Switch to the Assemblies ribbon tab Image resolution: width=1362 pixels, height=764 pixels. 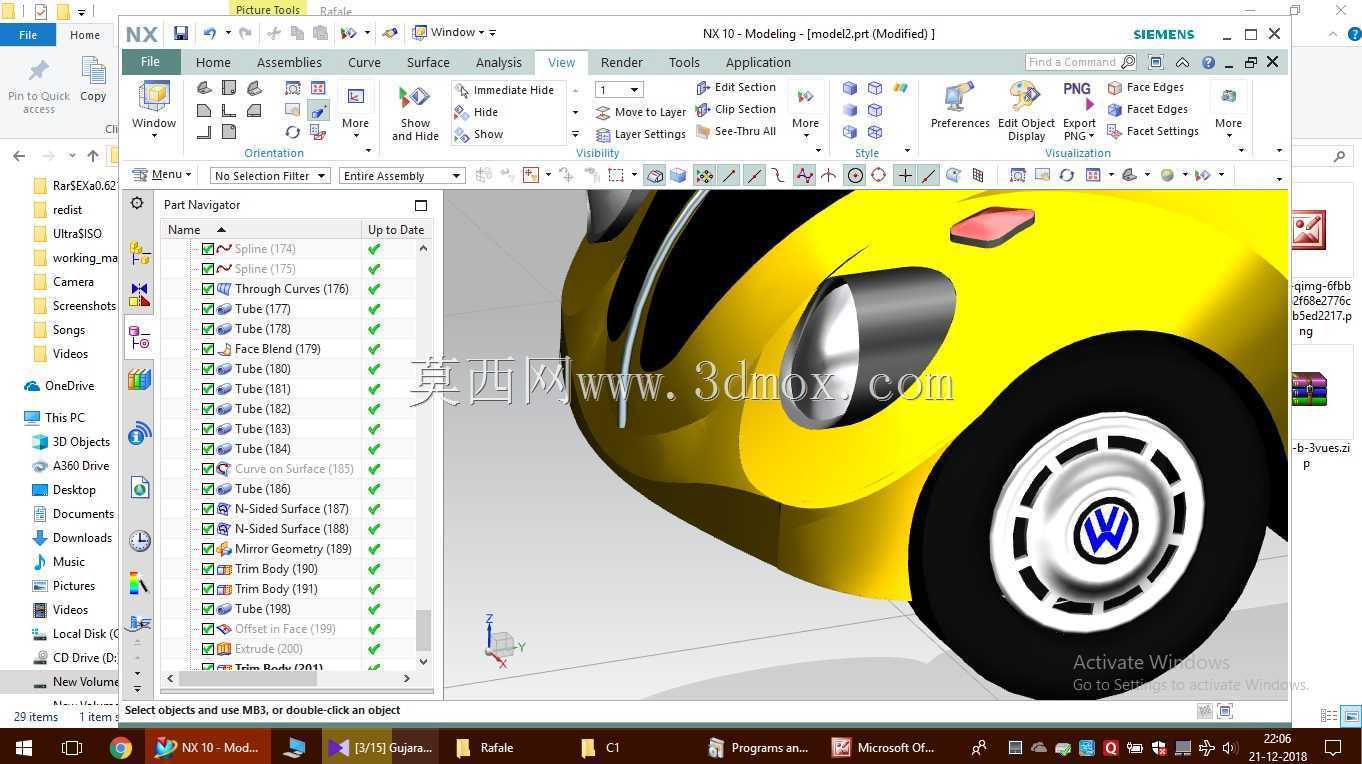(289, 62)
